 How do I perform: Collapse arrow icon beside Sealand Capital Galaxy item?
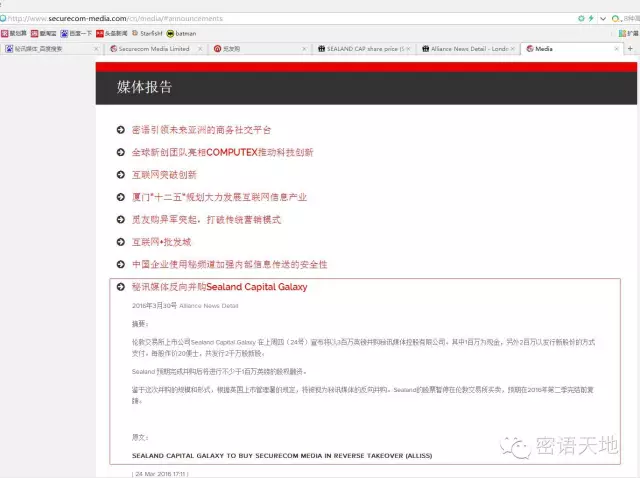(x=120, y=287)
